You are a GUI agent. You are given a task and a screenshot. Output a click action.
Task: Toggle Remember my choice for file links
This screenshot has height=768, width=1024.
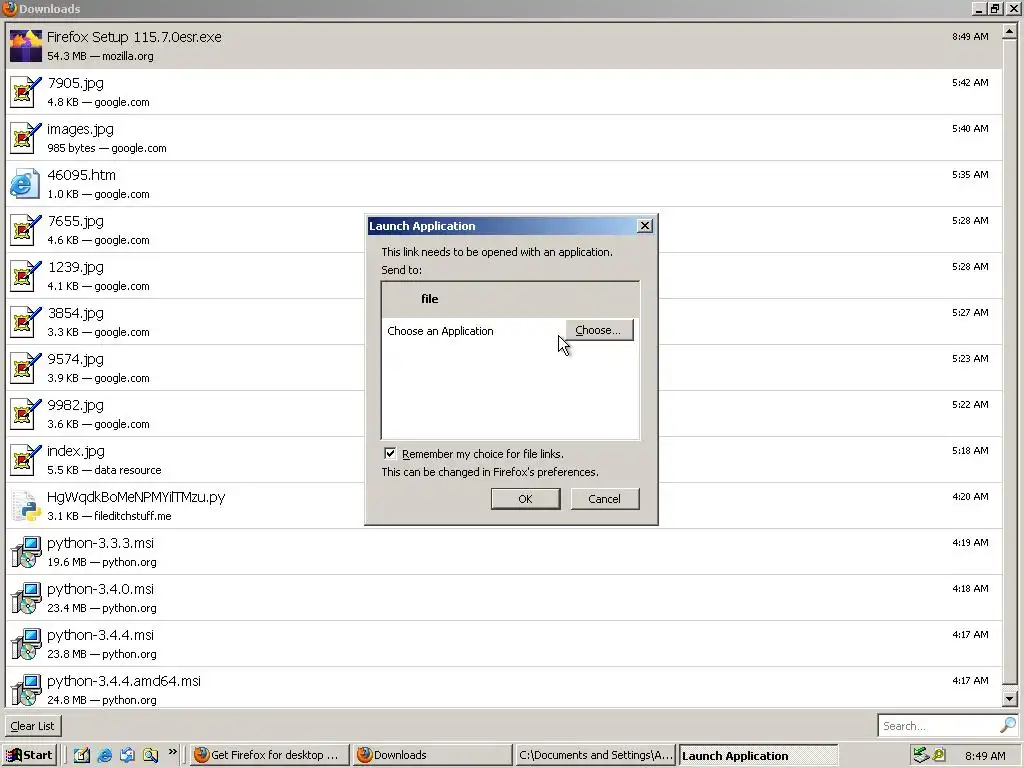(390, 453)
